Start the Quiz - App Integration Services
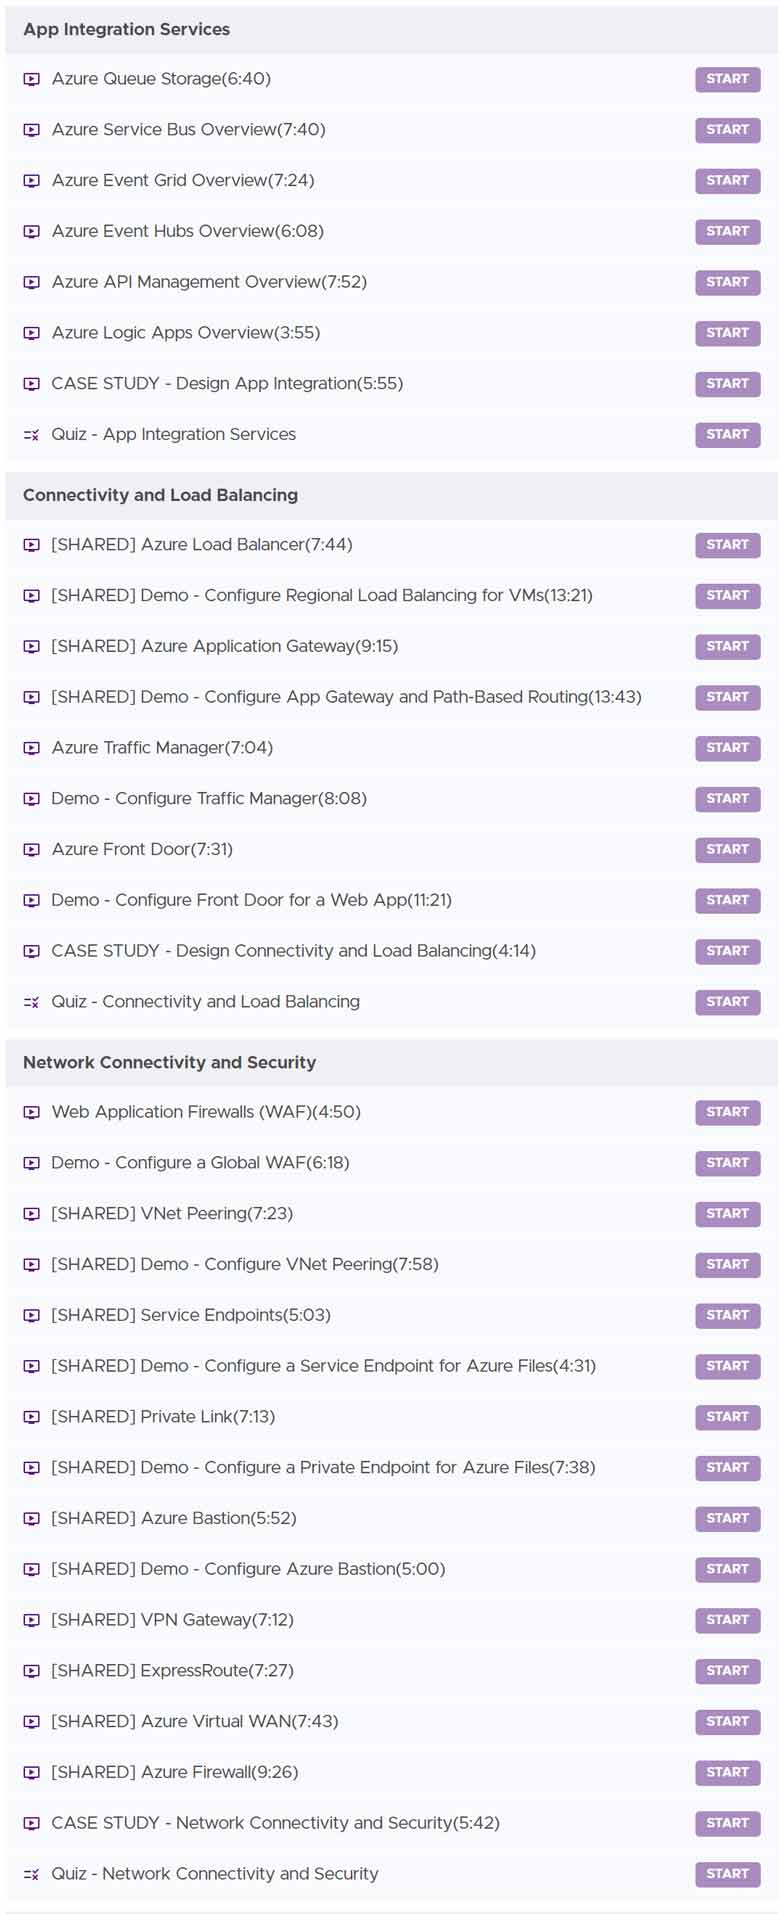Image resolution: width=780 pixels, height=1914 pixels. click(728, 435)
